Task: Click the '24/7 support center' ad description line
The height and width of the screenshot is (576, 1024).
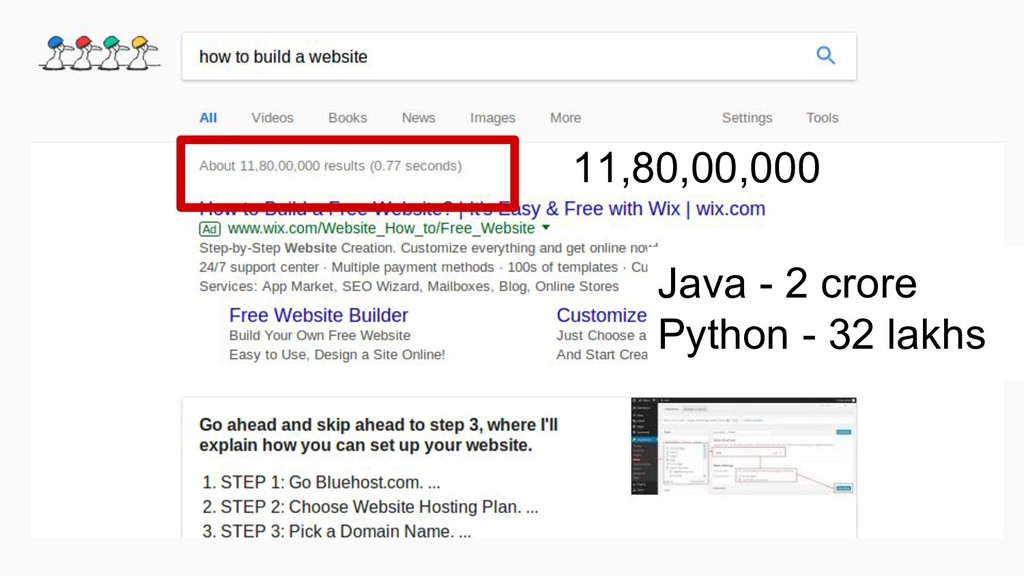Action: [423, 267]
